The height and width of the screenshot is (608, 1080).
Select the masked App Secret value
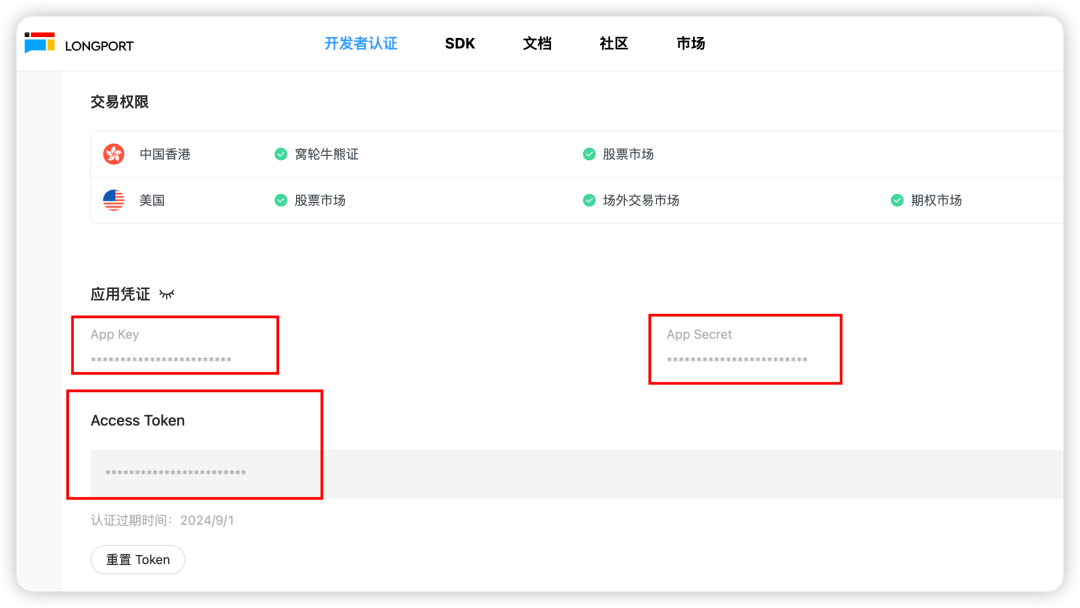pyautogui.click(x=737, y=360)
